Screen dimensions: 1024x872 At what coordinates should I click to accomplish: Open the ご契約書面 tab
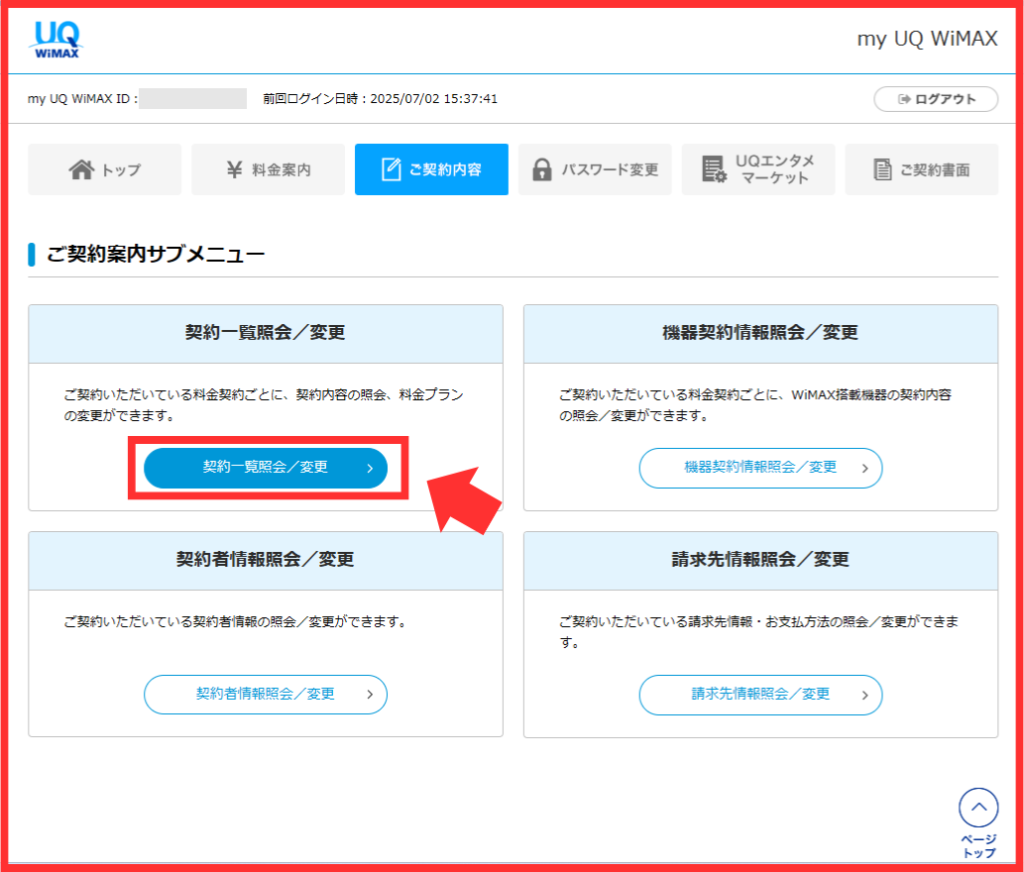(x=921, y=169)
